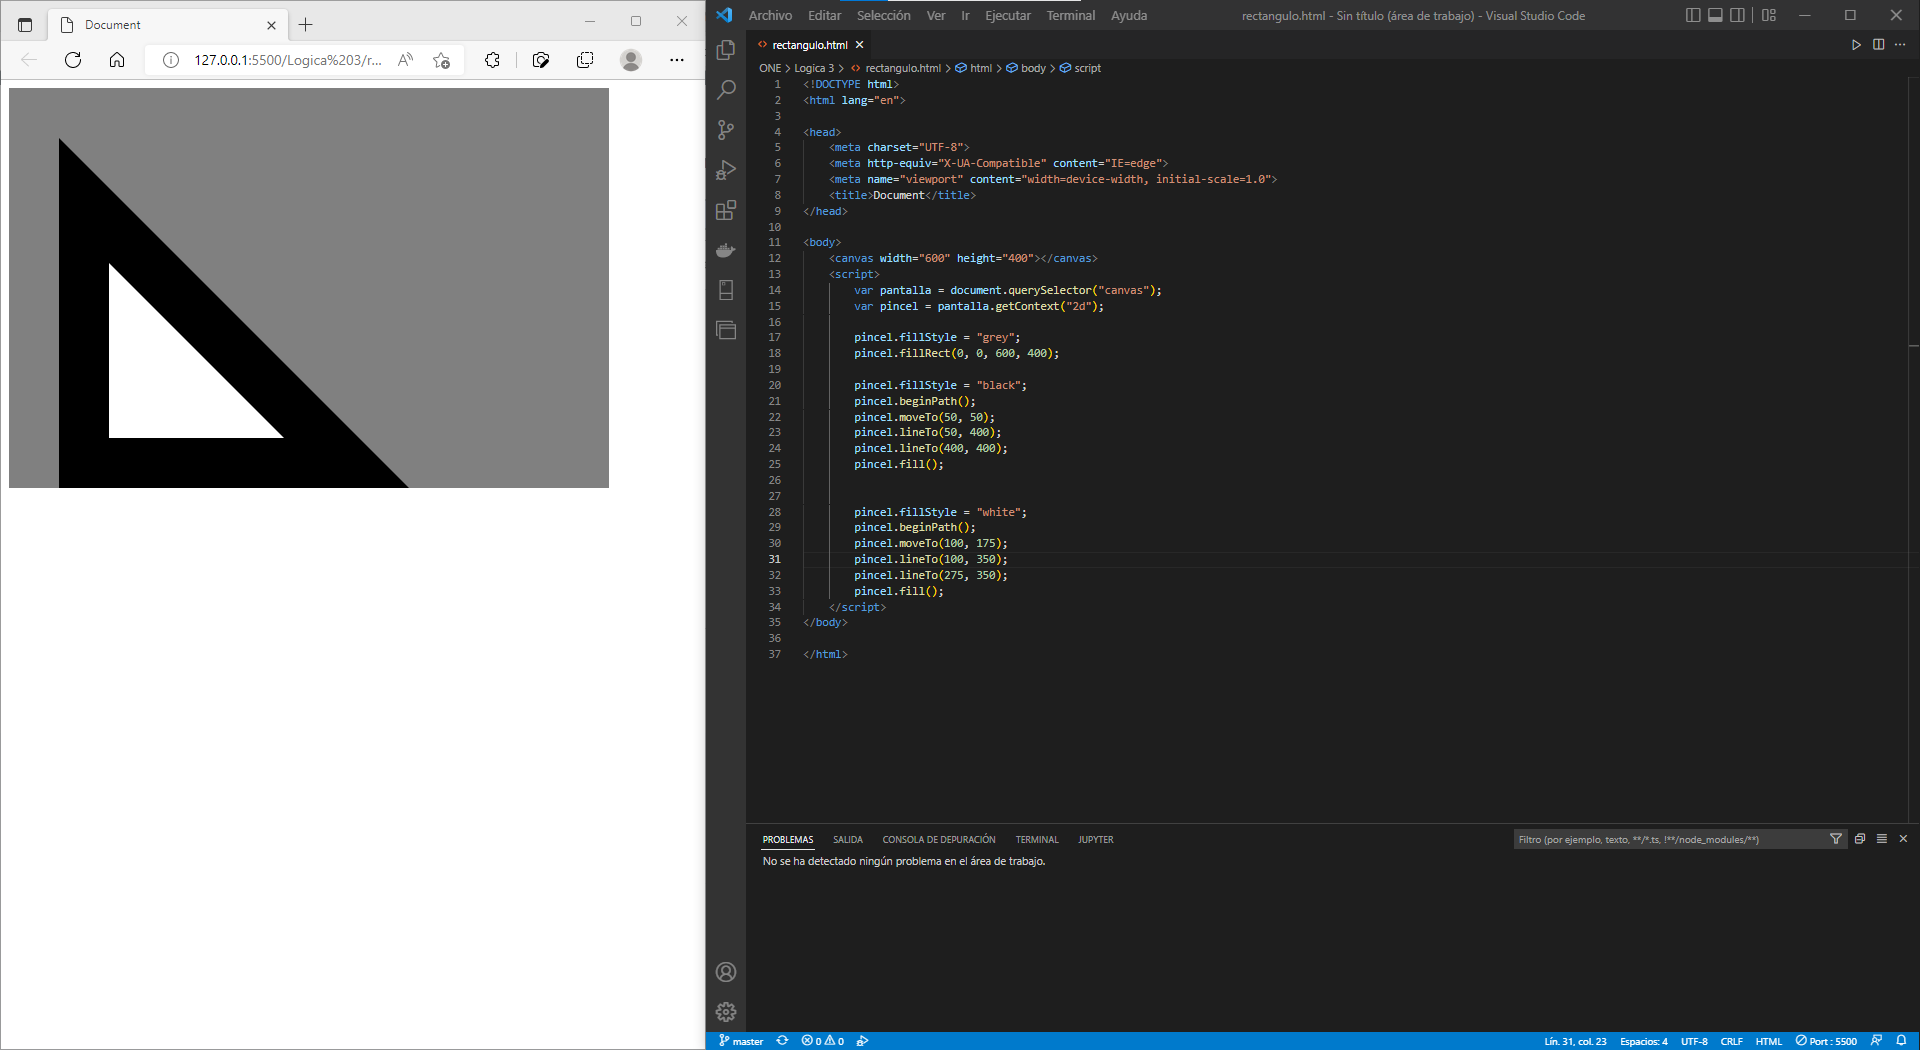Open Selección menu
The height and width of the screenshot is (1050, 1920).
(x=884, y=15)
